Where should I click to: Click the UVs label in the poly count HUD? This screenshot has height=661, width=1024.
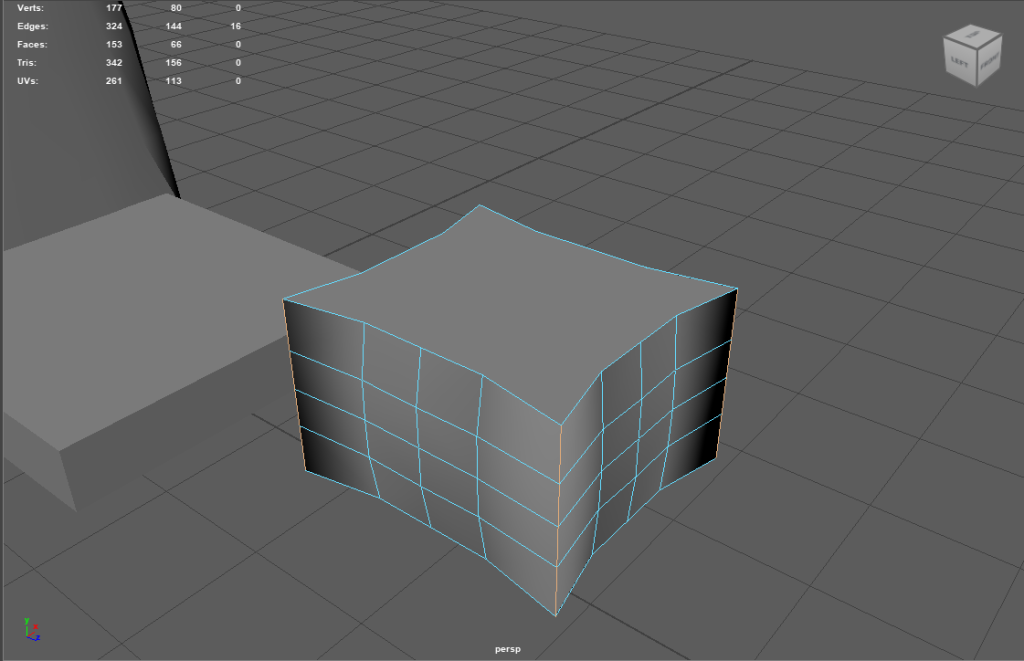pyautogui.click(x=28, y=81)
